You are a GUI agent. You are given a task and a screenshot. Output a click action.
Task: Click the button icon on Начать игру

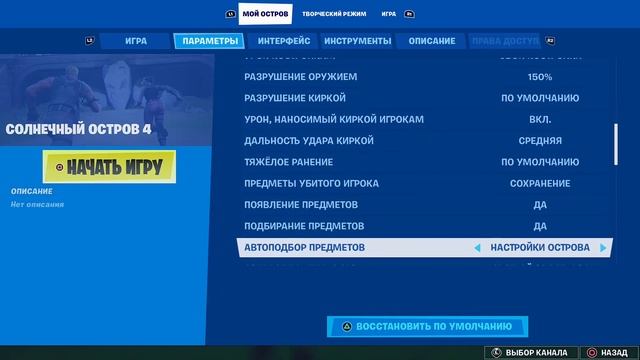point(60,167)
